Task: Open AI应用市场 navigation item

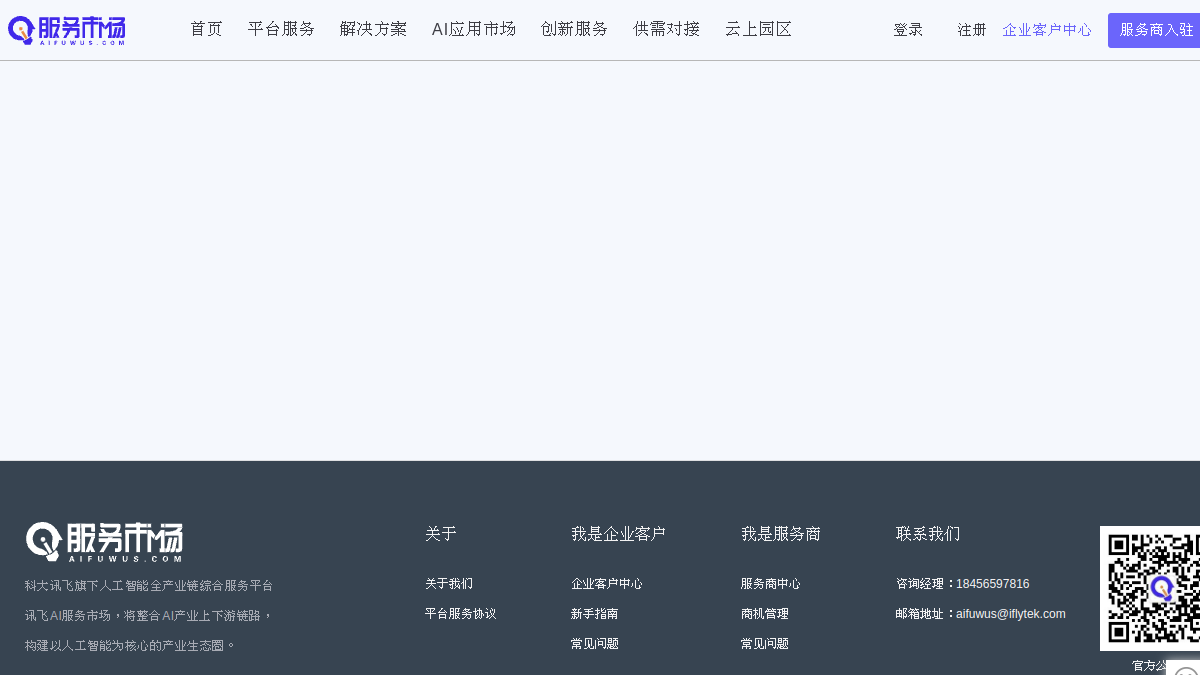Action: click(474, 29)
